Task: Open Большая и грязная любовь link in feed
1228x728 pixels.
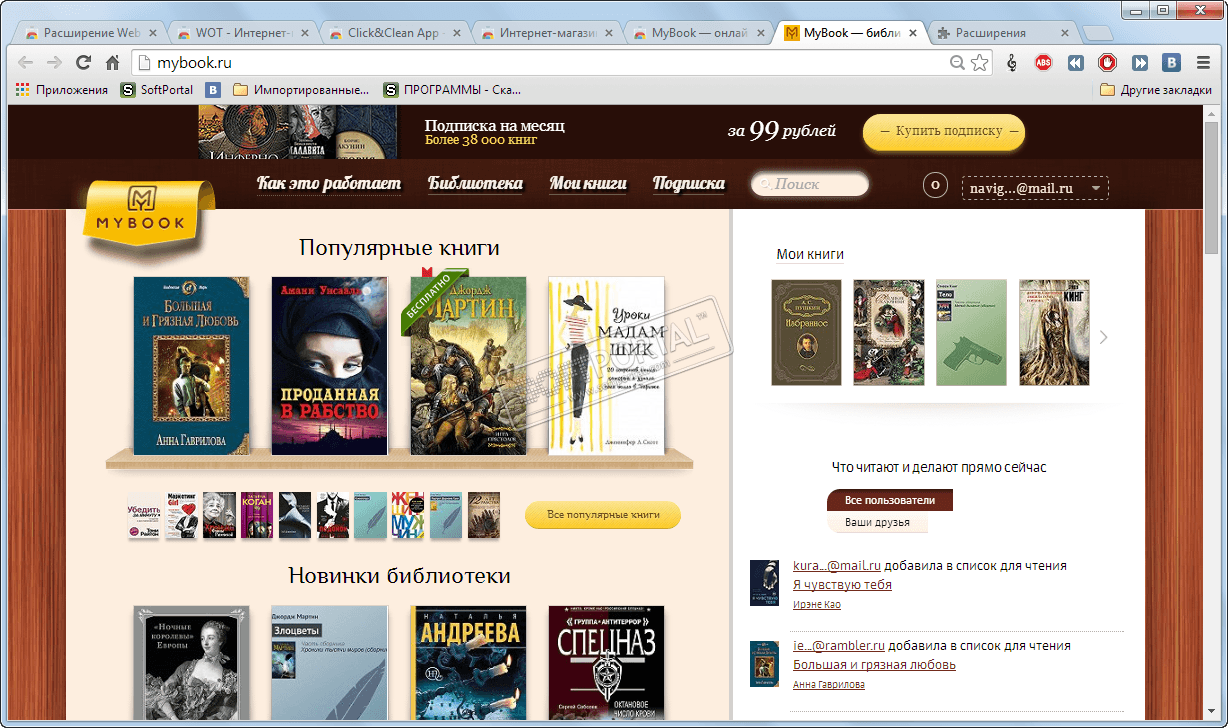Action: pyautogui.click(x=874, y=665)
